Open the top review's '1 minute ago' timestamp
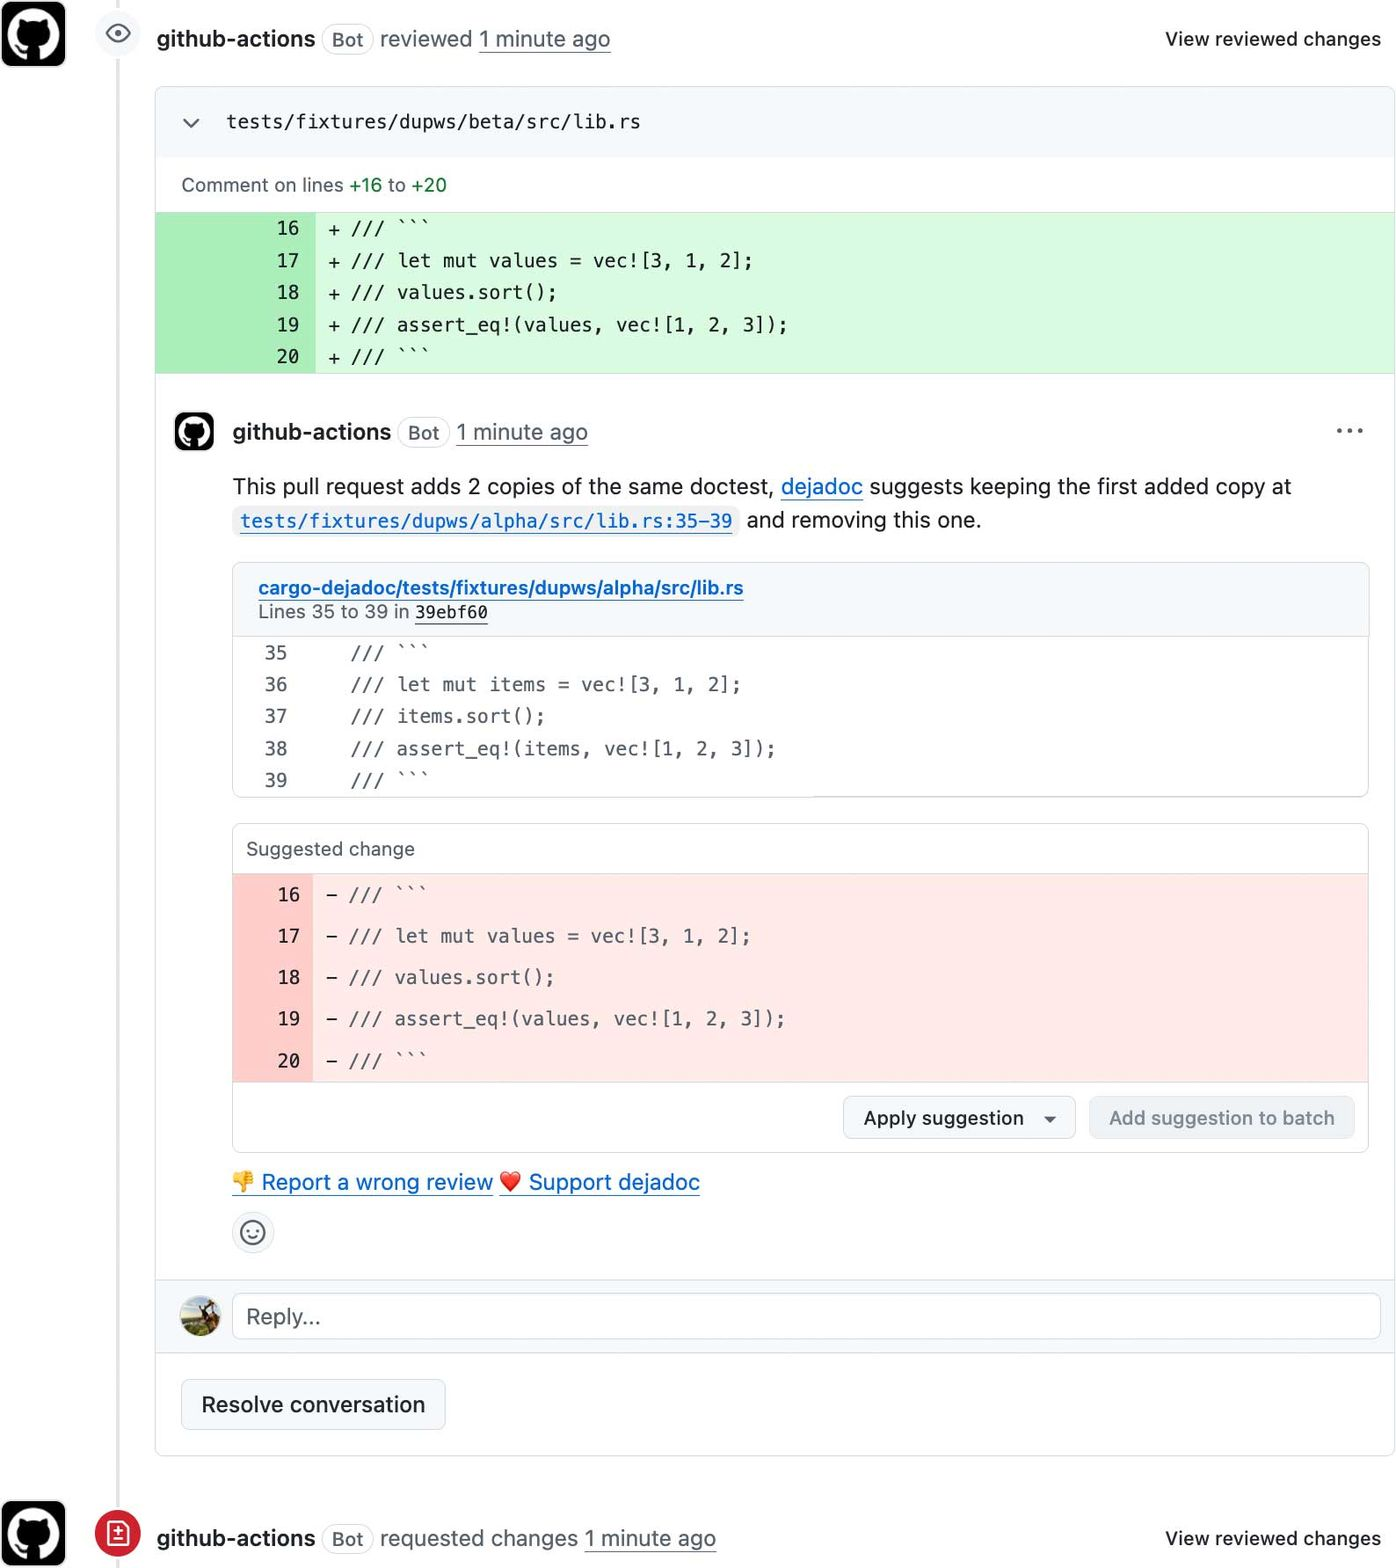Image resolution: width=1396 pixels, height=1568 pixels. point(544,39)
